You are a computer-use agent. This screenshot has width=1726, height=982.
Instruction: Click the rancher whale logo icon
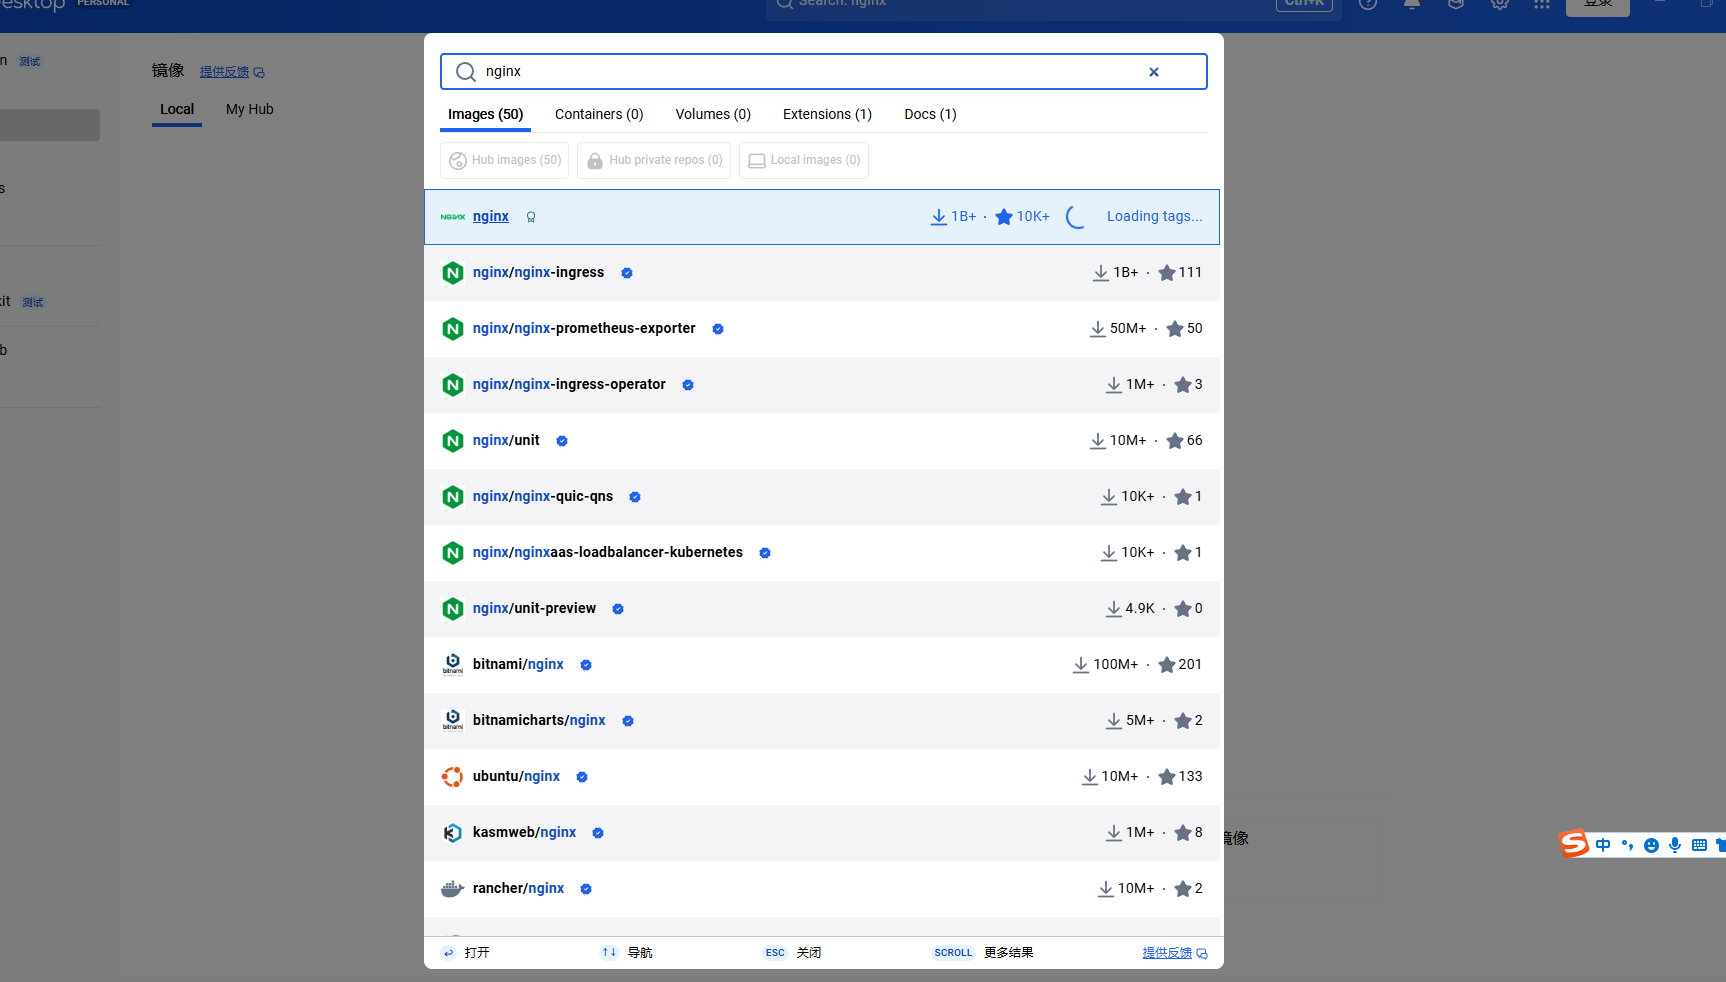(453, 889)
